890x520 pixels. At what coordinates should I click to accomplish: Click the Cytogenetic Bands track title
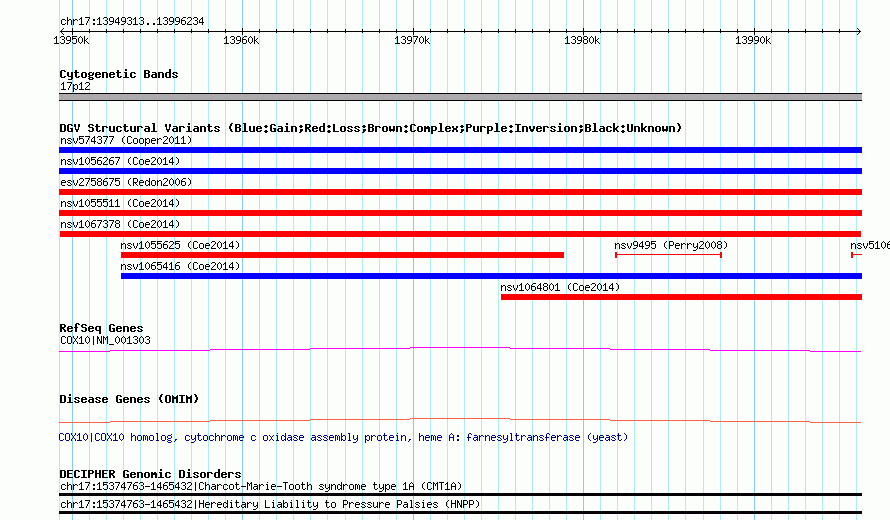pyautogui.click(x=119, y=74)
